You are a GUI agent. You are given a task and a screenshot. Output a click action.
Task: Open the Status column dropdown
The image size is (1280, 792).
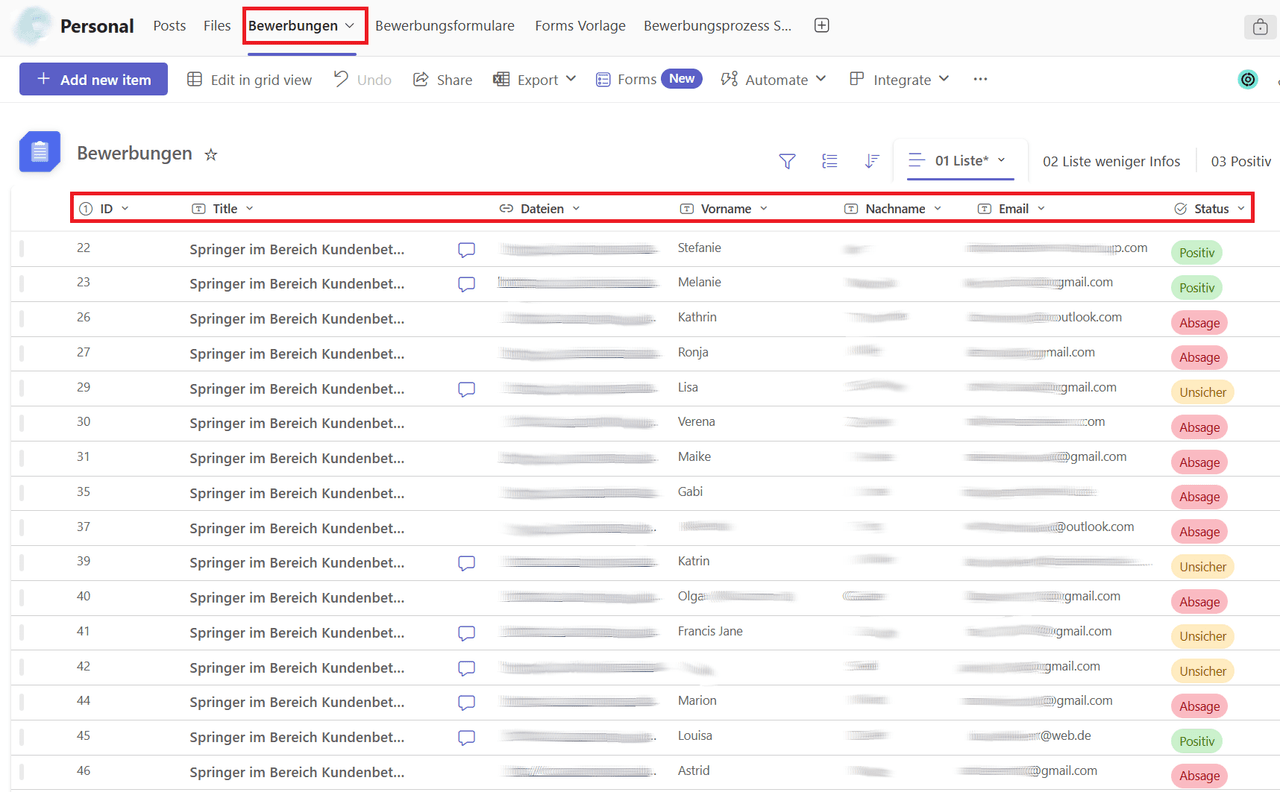click(x=1241, y=208)
